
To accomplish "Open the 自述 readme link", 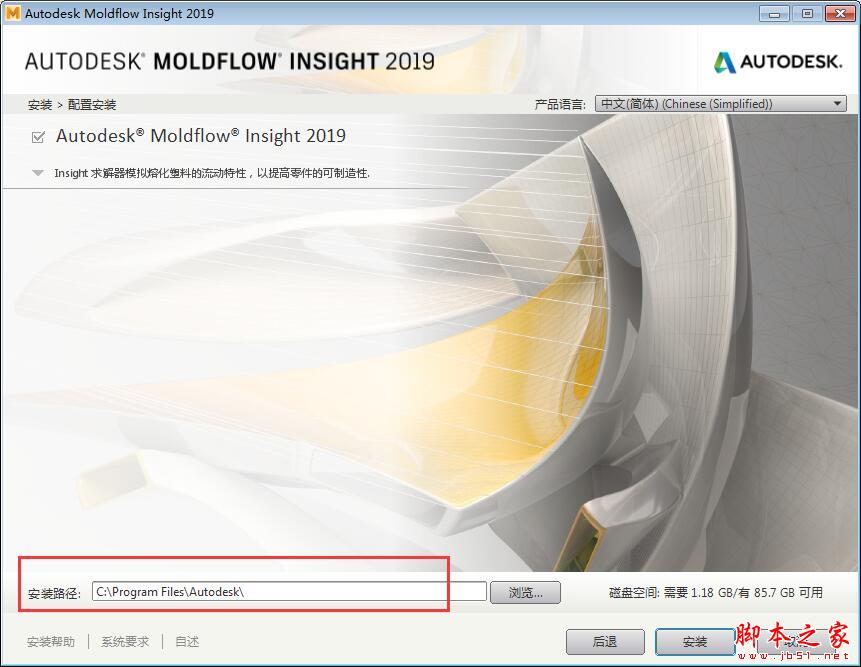I will (187, 641).
